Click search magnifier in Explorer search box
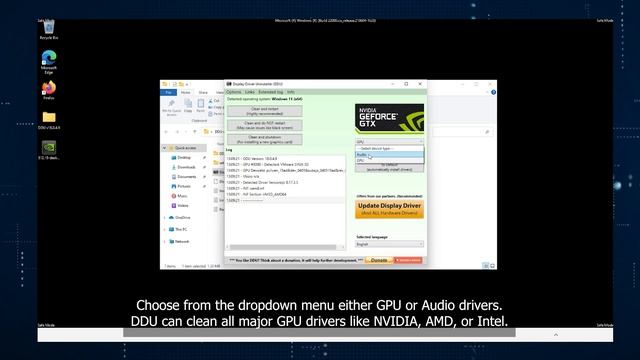Viewport: 640px width, 360px height. coord(487,132)
